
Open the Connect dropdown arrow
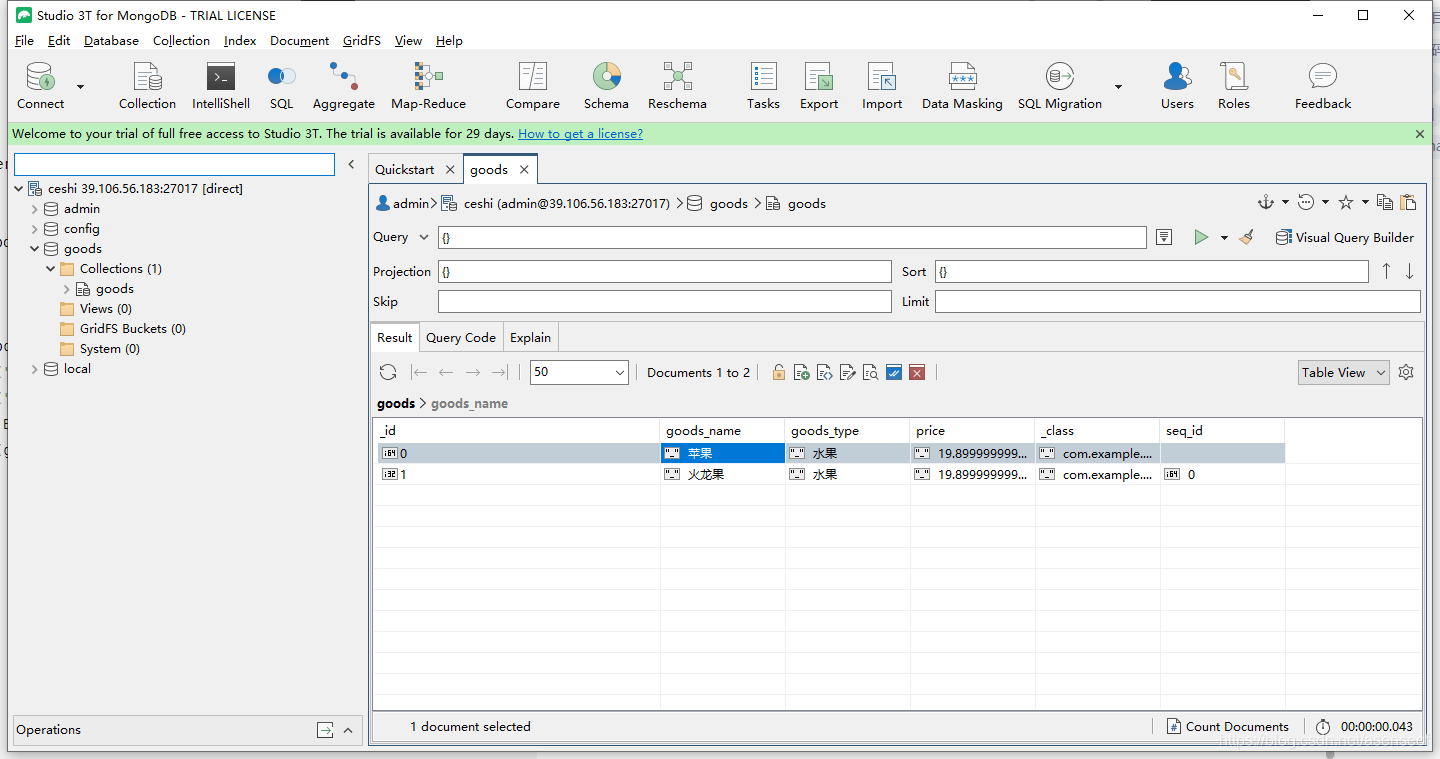tap(80, 87)
